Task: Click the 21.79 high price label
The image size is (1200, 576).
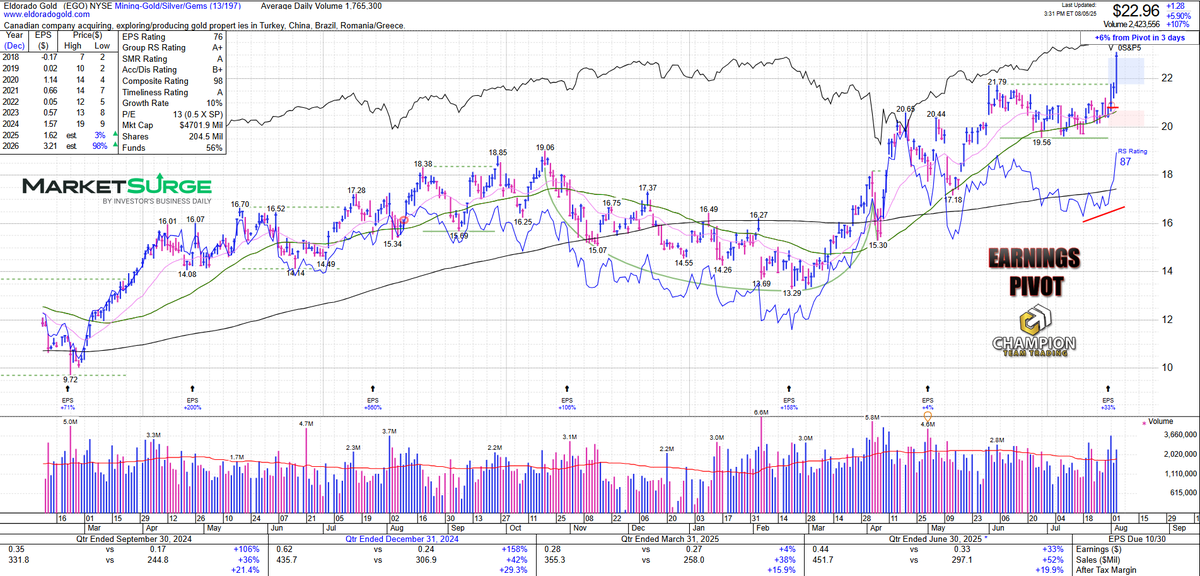Action: 997,82
